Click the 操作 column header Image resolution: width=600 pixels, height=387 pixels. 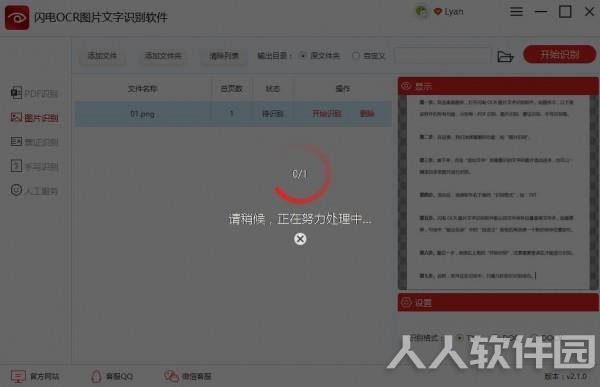pos(342,89)
